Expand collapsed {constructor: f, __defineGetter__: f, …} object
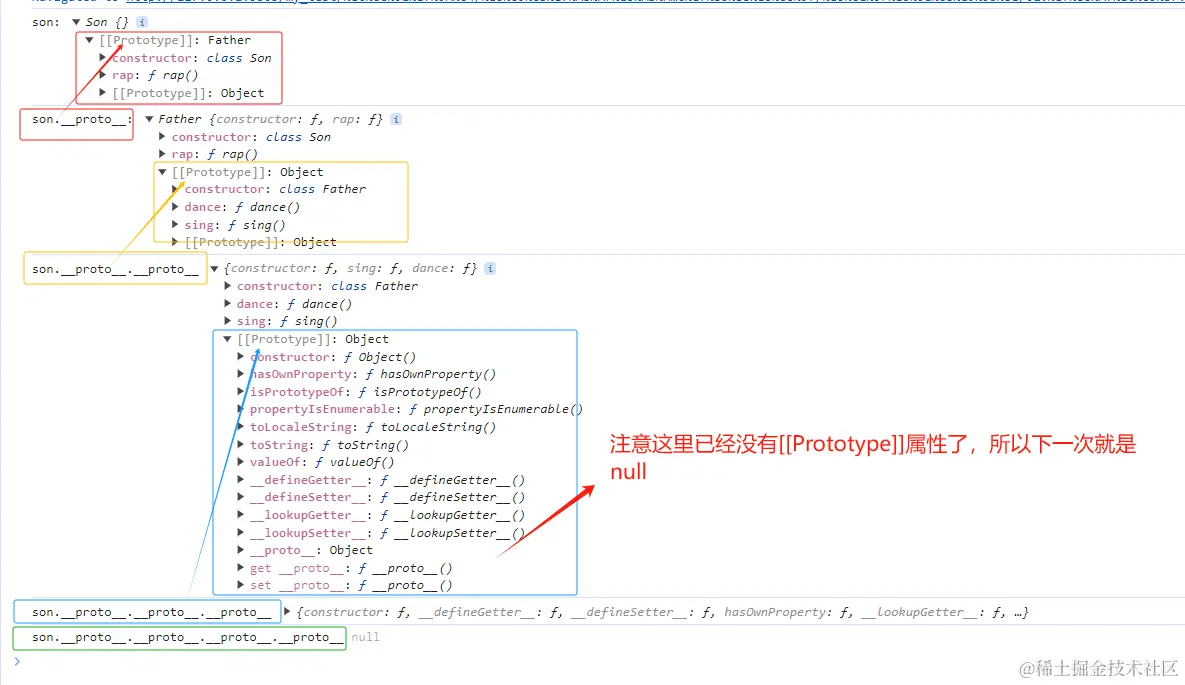This screenshot has width=1185, height=685. click(287, 612)
